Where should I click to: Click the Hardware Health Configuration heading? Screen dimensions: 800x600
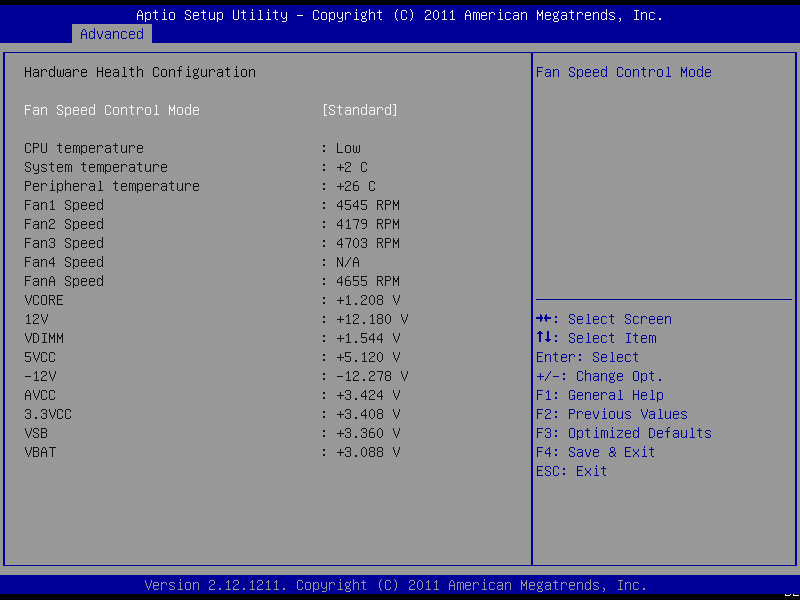[140, 72]
